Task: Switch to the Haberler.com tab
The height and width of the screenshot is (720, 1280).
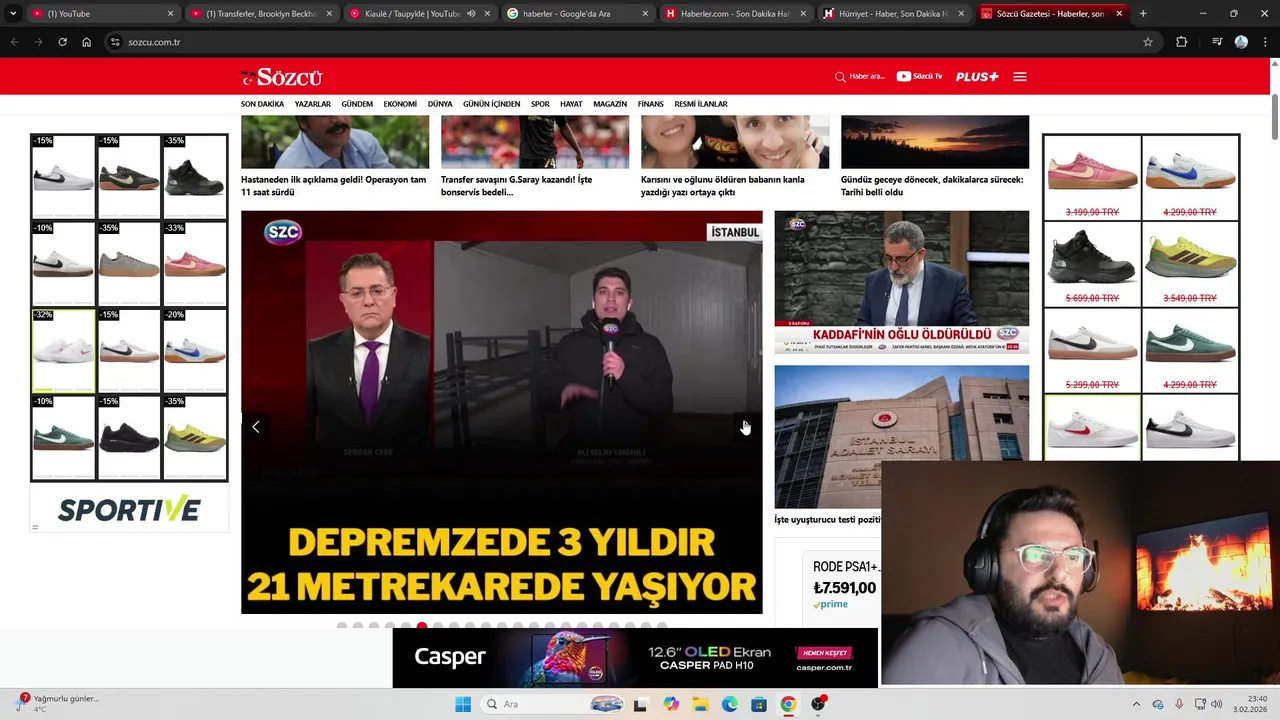Action: pyautogui.click(x=735, y=14)
